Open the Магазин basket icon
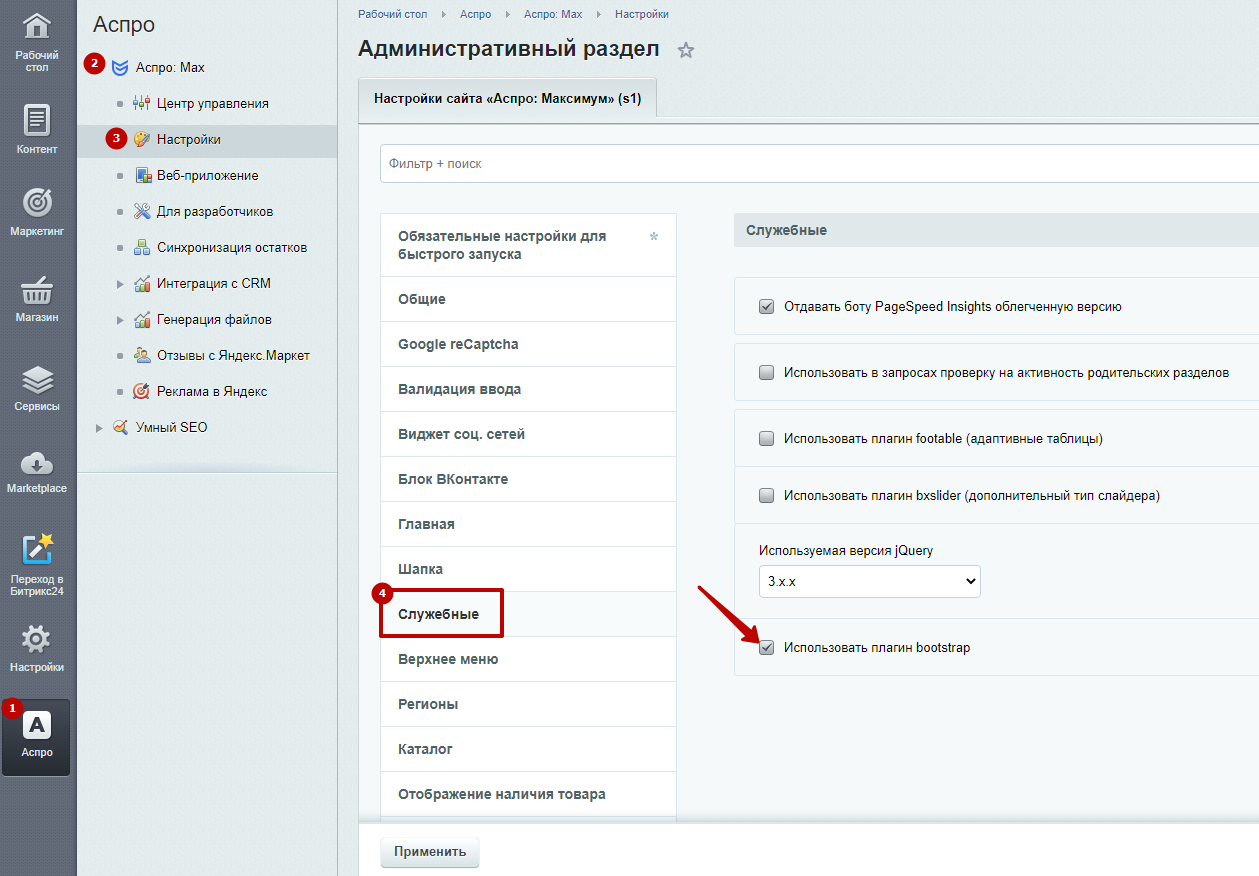The height and width of the screenshot is (876, 1259). pyautogui.click(x=37, y=291)
